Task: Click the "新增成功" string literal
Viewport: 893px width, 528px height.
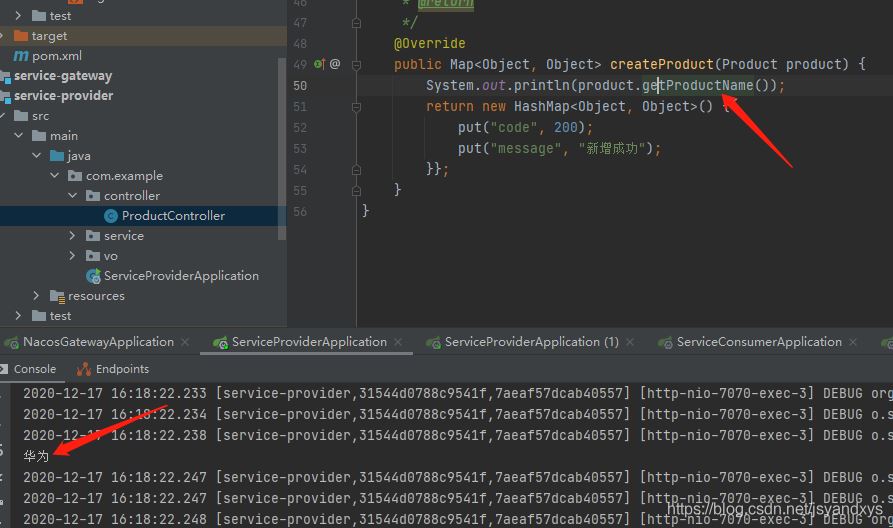Action: click(612, 149)
